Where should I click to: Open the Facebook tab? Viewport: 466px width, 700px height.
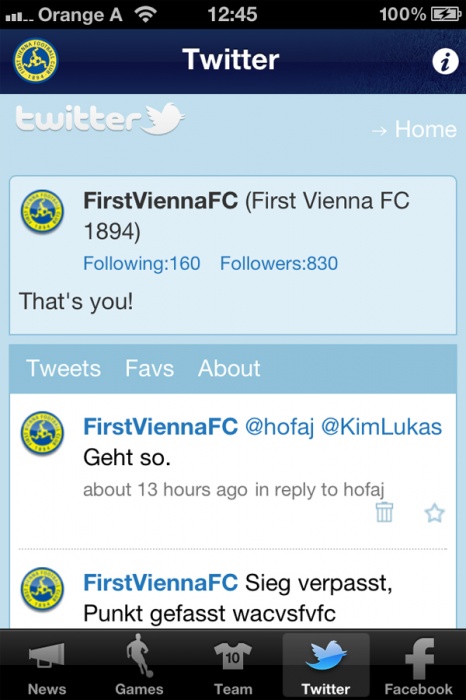(419, 665)
